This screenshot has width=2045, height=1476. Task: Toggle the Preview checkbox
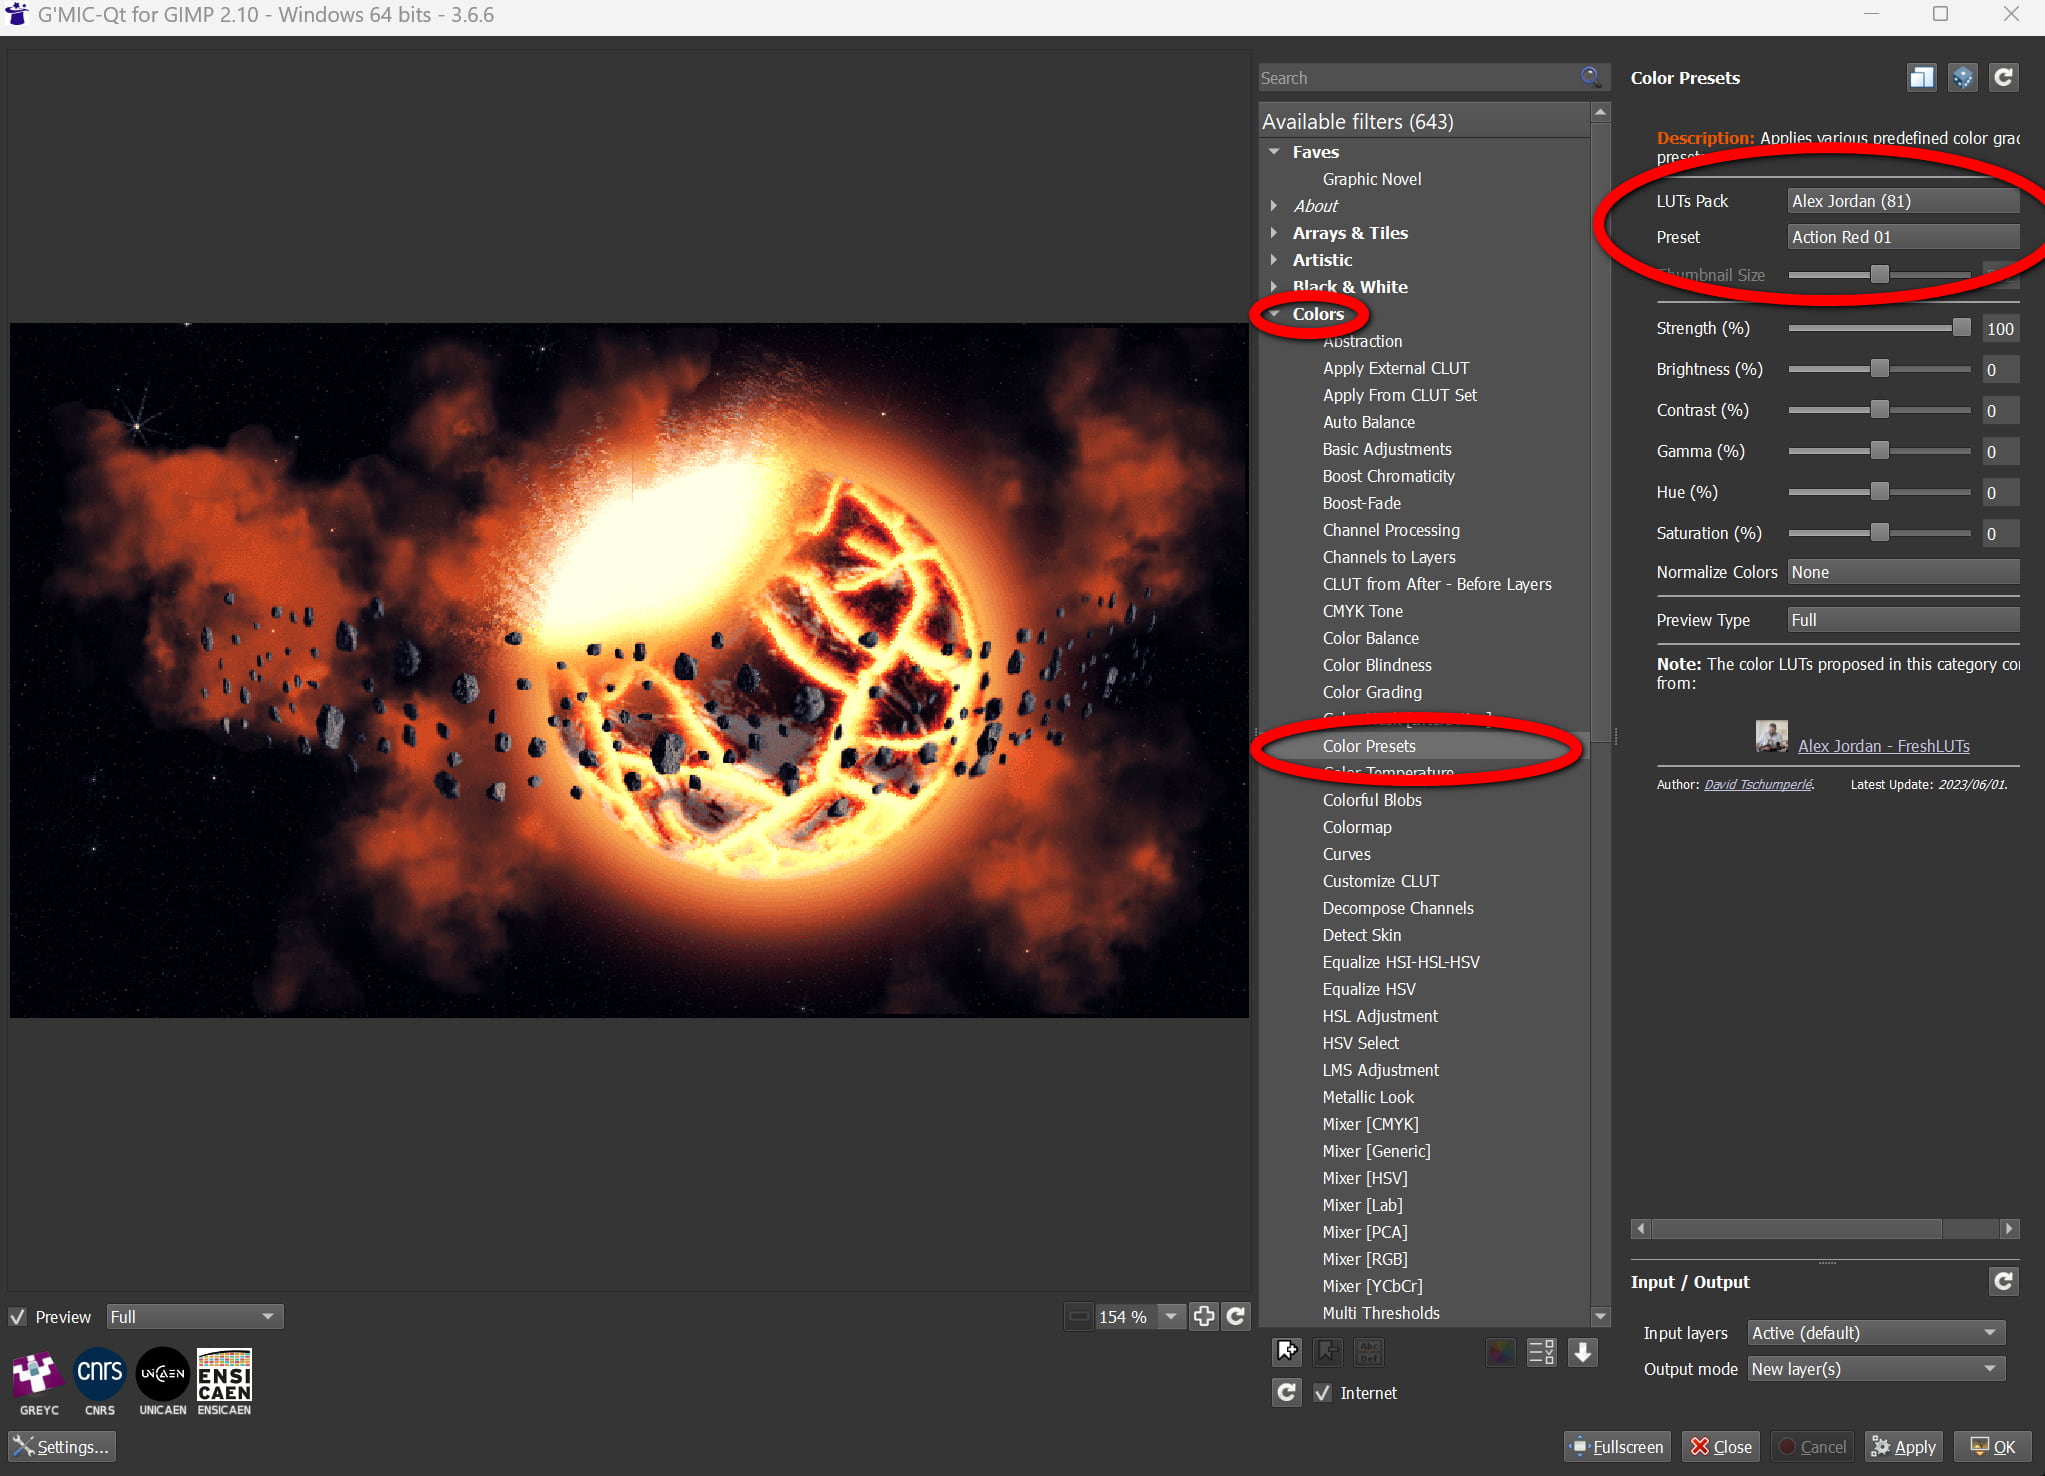(x=18, y=1317)
